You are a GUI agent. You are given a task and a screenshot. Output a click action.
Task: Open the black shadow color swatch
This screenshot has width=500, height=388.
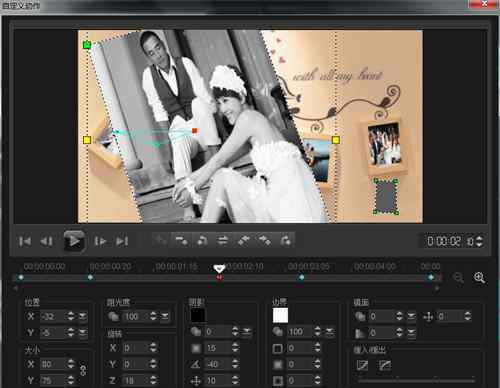(198, 315)
